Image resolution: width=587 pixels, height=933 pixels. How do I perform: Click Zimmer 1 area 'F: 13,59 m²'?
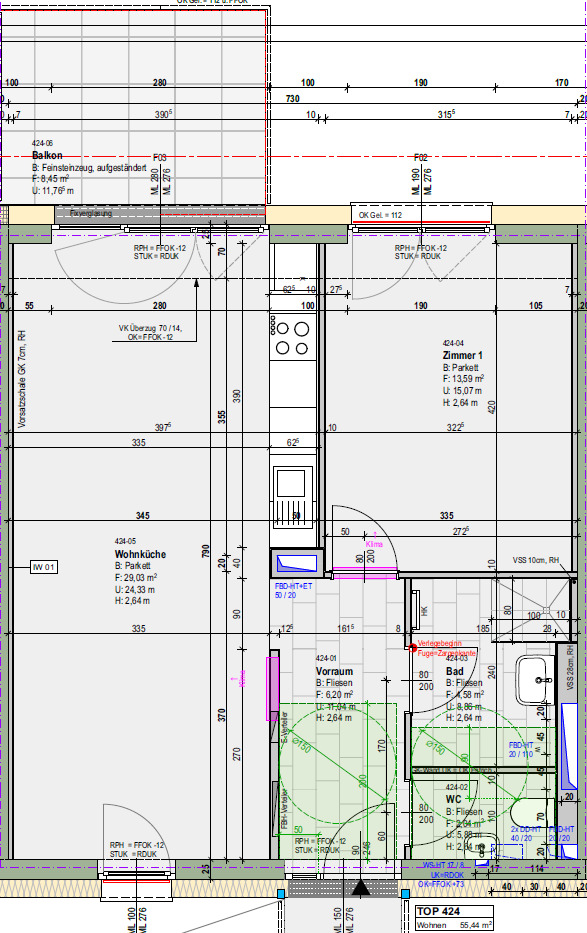pyautogui.click(x=463, y=378)
